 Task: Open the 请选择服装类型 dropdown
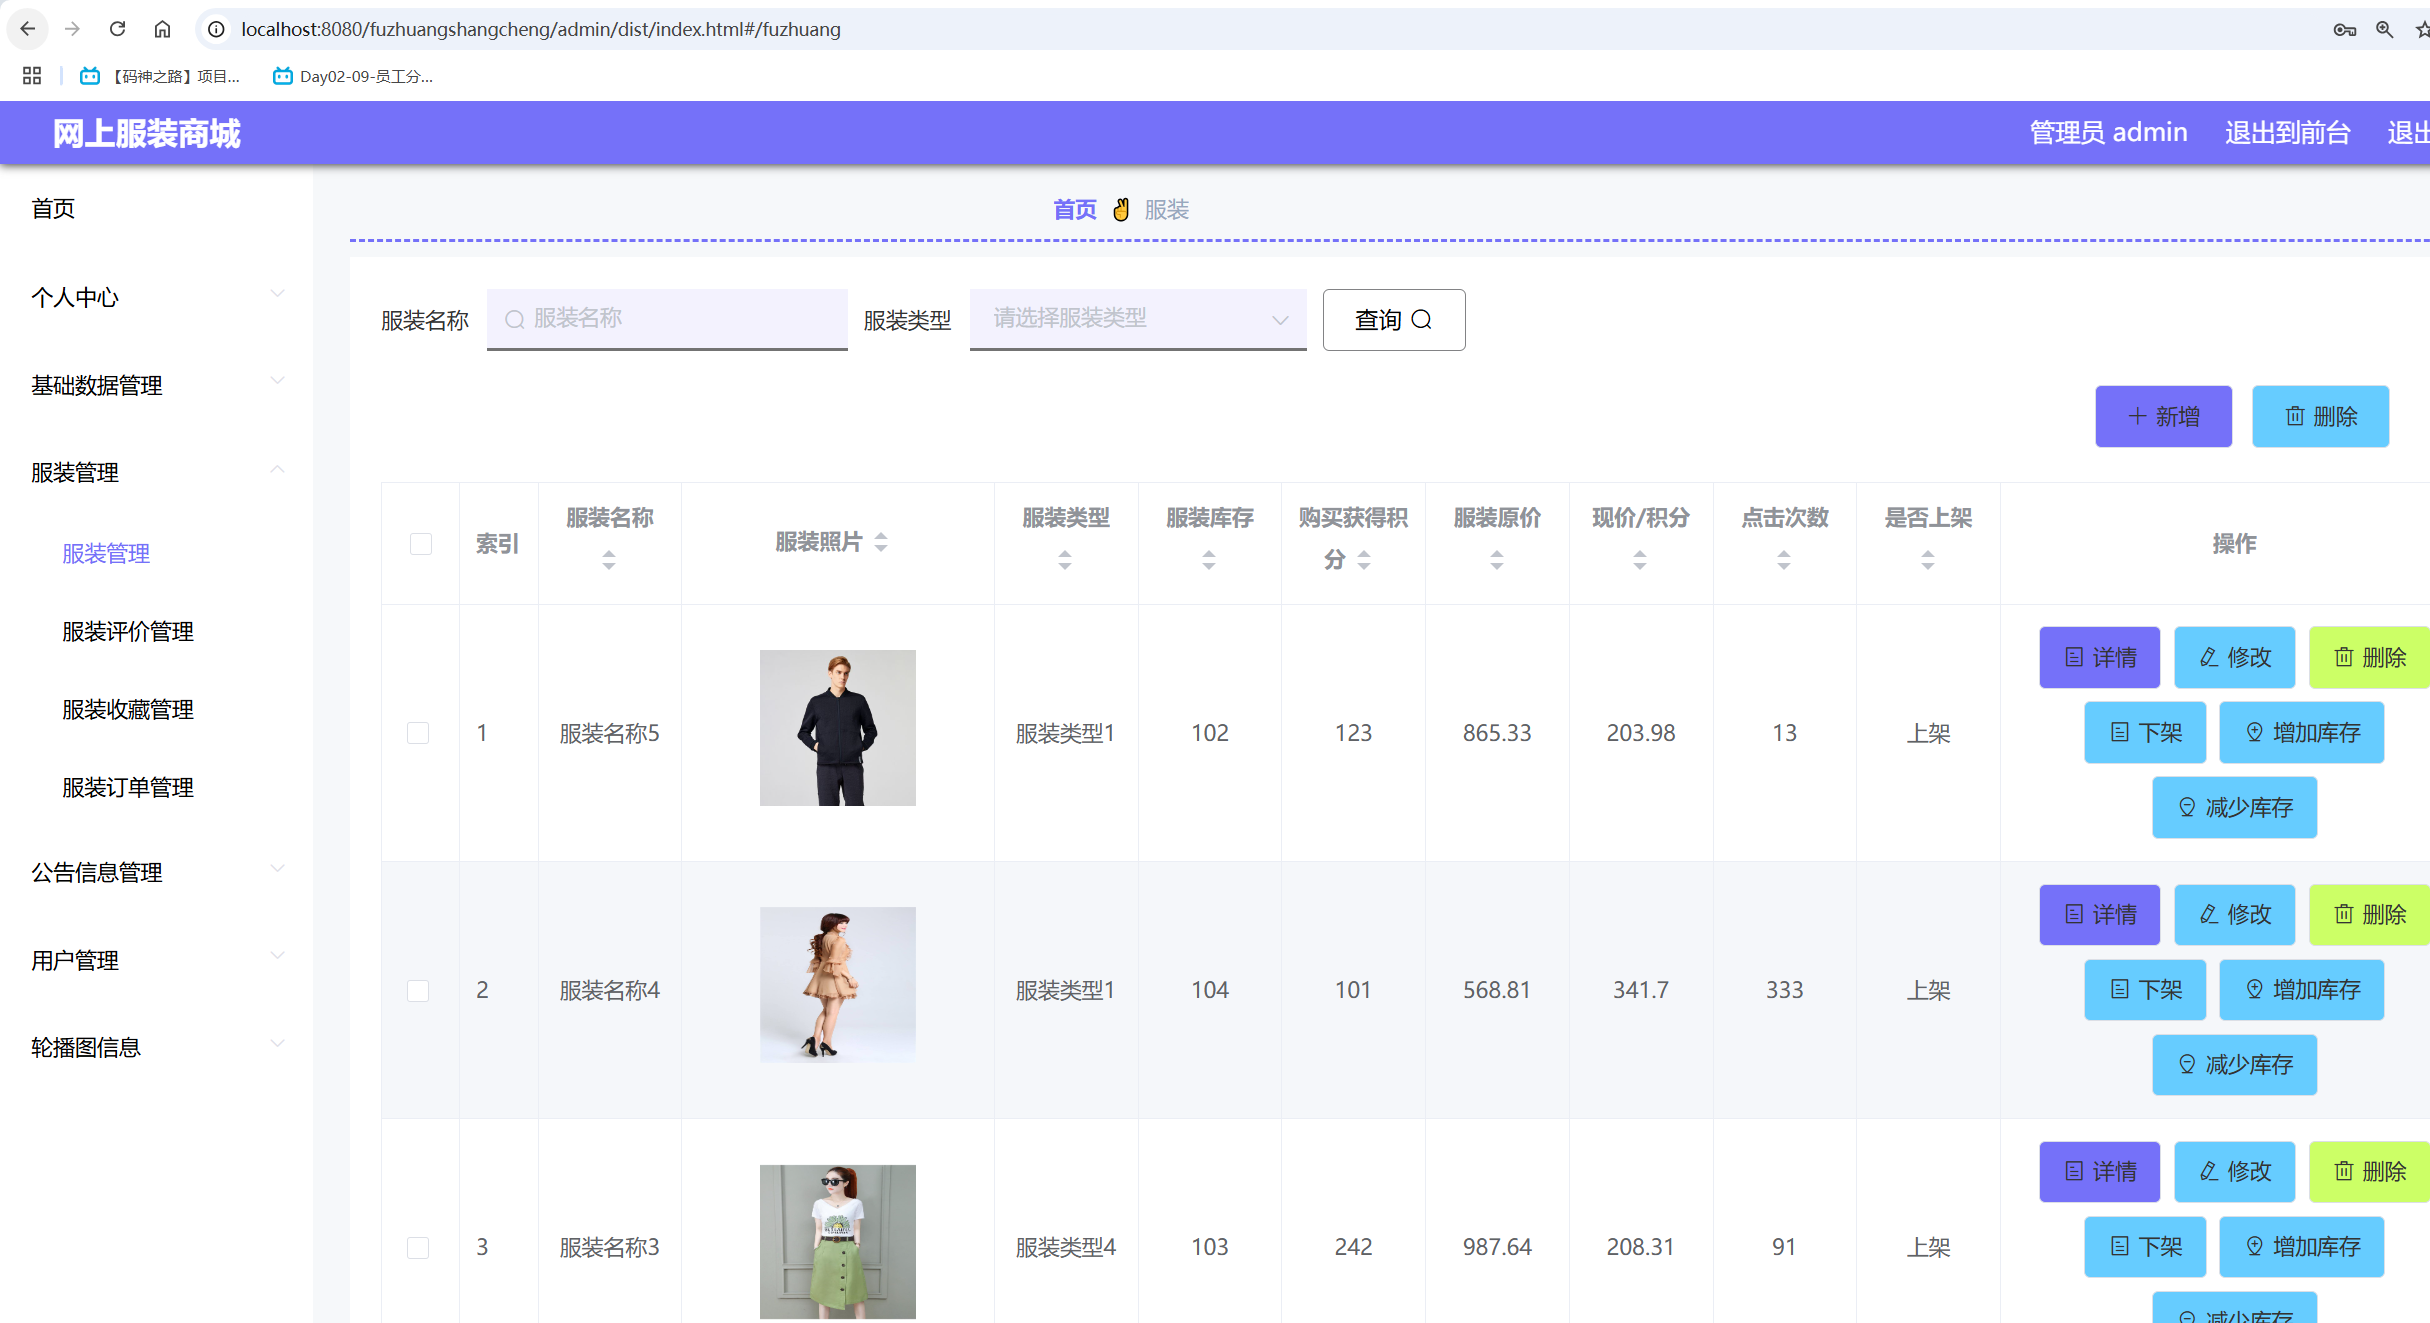(1137, 319)
